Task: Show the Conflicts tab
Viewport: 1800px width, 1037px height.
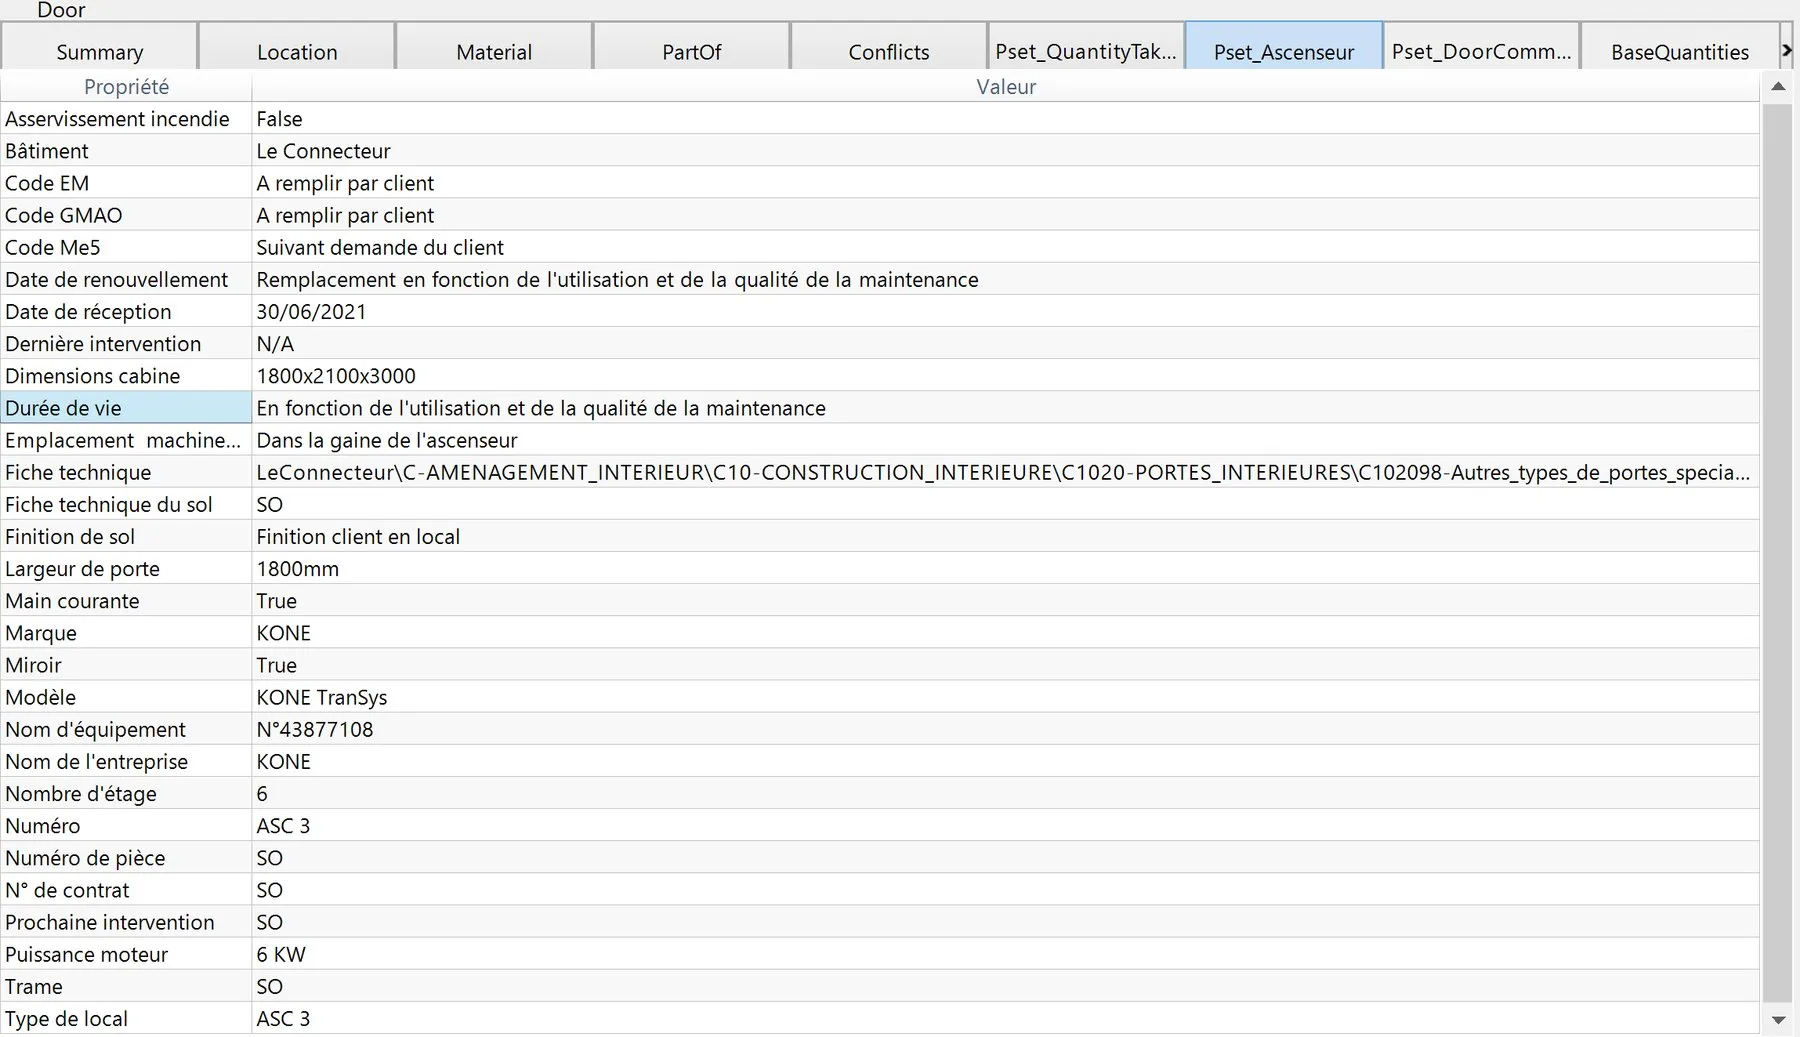Action: 889,52
